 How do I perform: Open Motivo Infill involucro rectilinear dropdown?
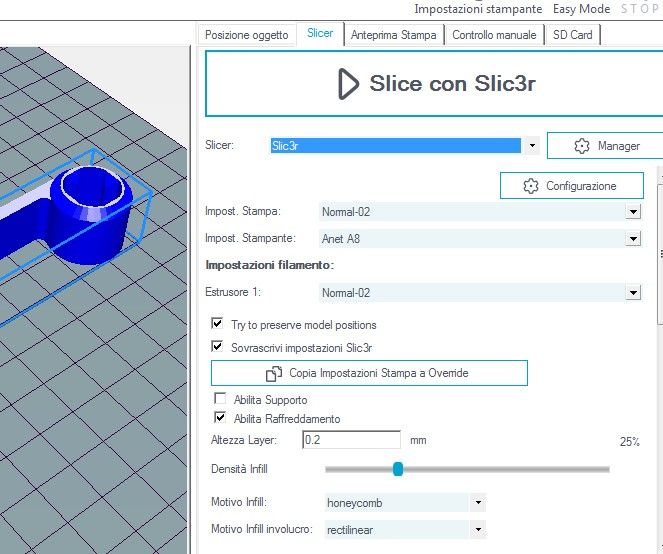[x=479, y=529]
